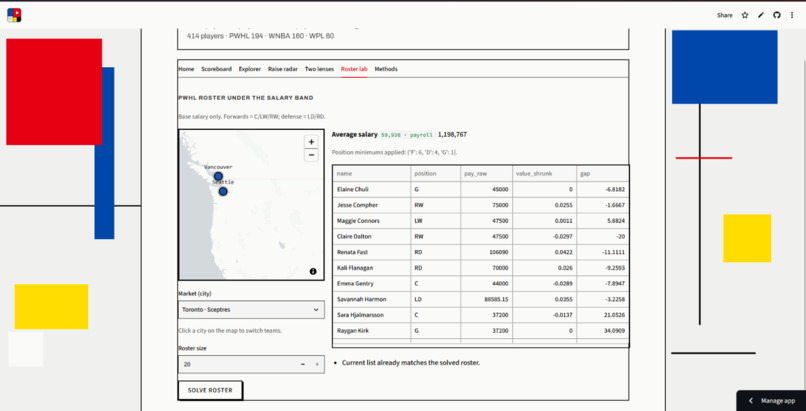Screen dimensions: 806x411
Task: Select the Jesse Compher name cell
Action: (x=371, y=205)
